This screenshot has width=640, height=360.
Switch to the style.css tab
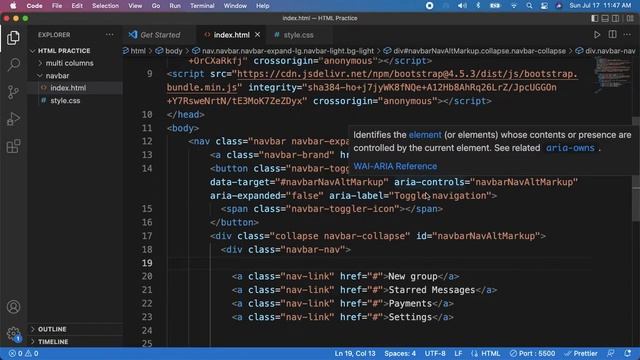pyautogui.click(x=298, y=35)
